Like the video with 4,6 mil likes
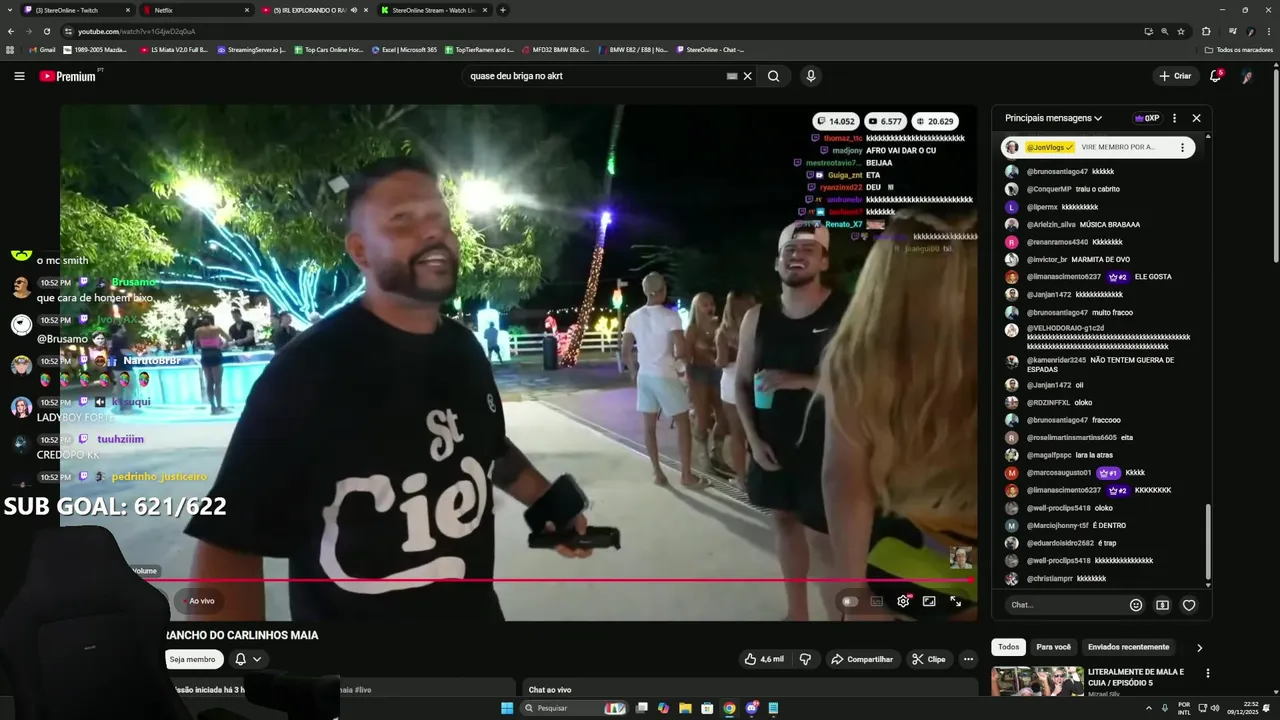The height and width of the screenshot is (720, 1280). click(765, 659)
